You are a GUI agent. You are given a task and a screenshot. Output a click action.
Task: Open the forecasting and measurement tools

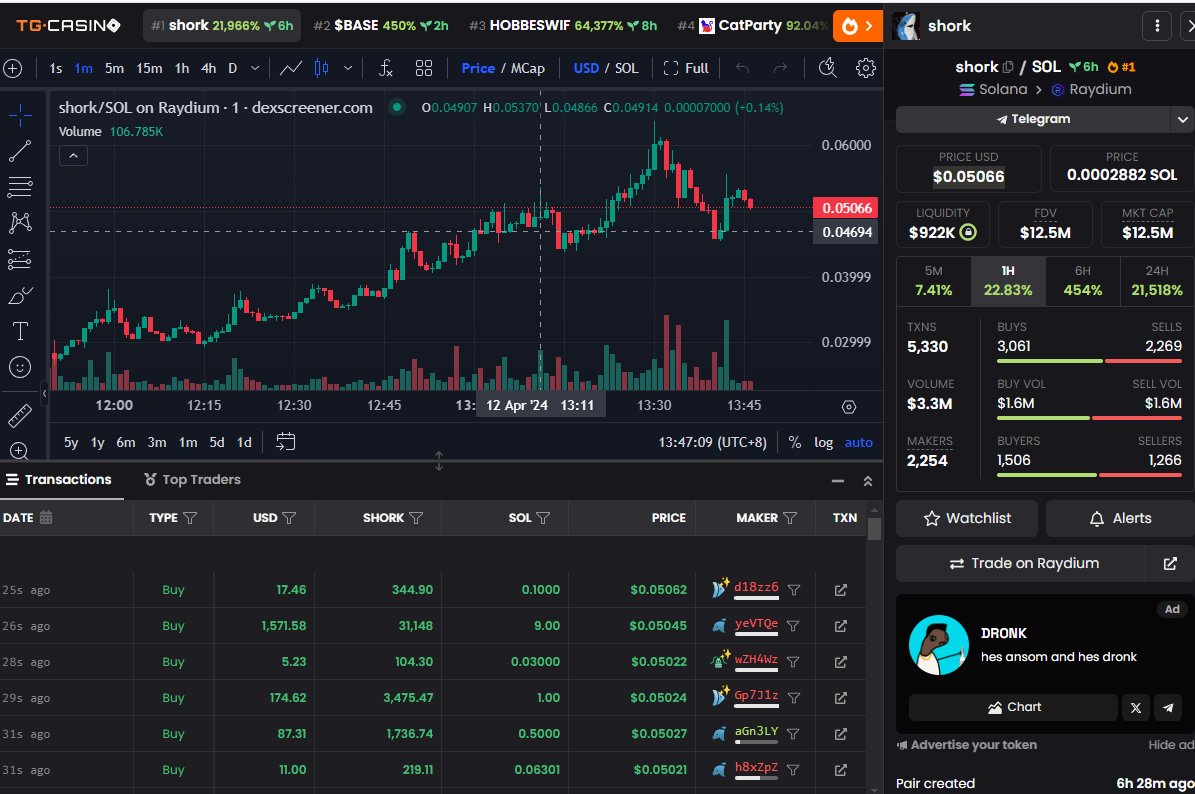point(20,259)
